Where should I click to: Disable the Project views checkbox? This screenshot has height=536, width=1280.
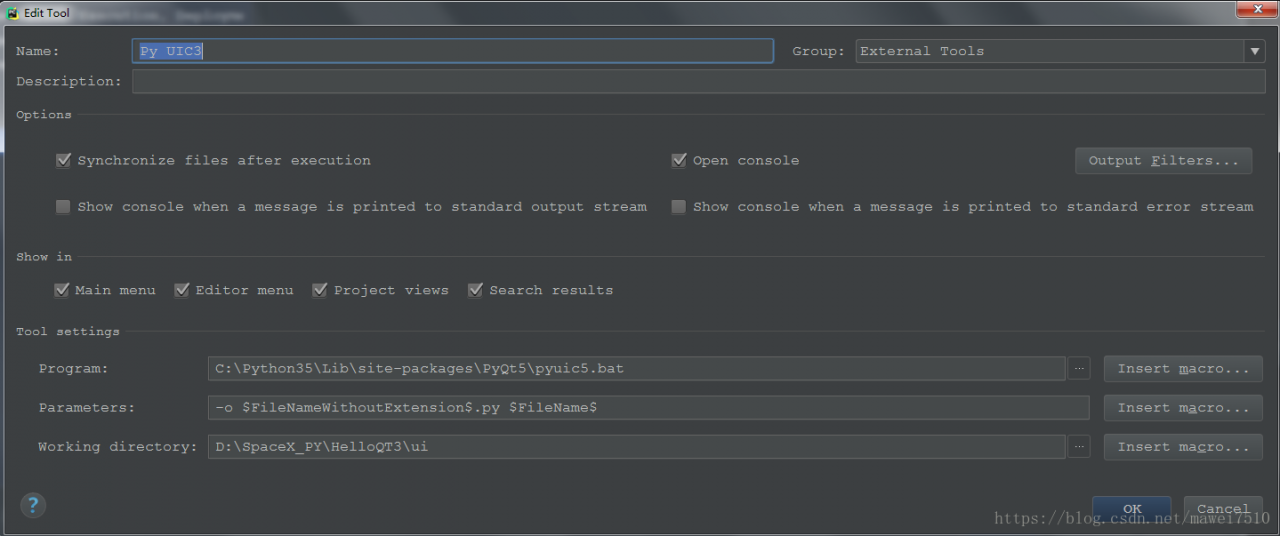point(320,290)
